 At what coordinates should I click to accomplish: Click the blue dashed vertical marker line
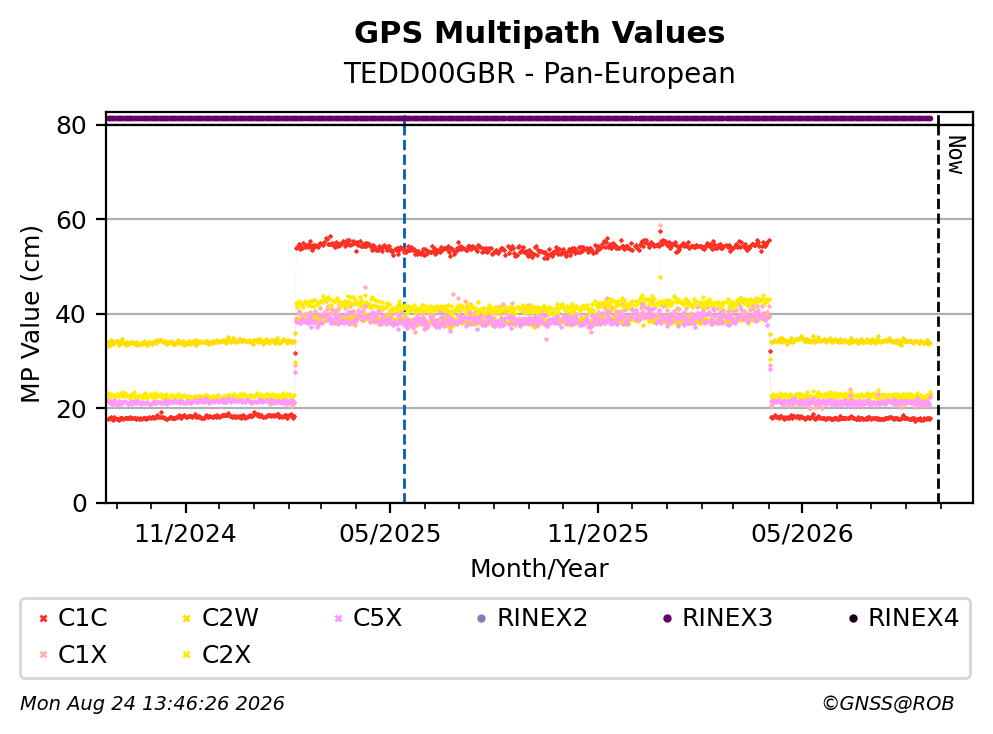pos(405,310)
